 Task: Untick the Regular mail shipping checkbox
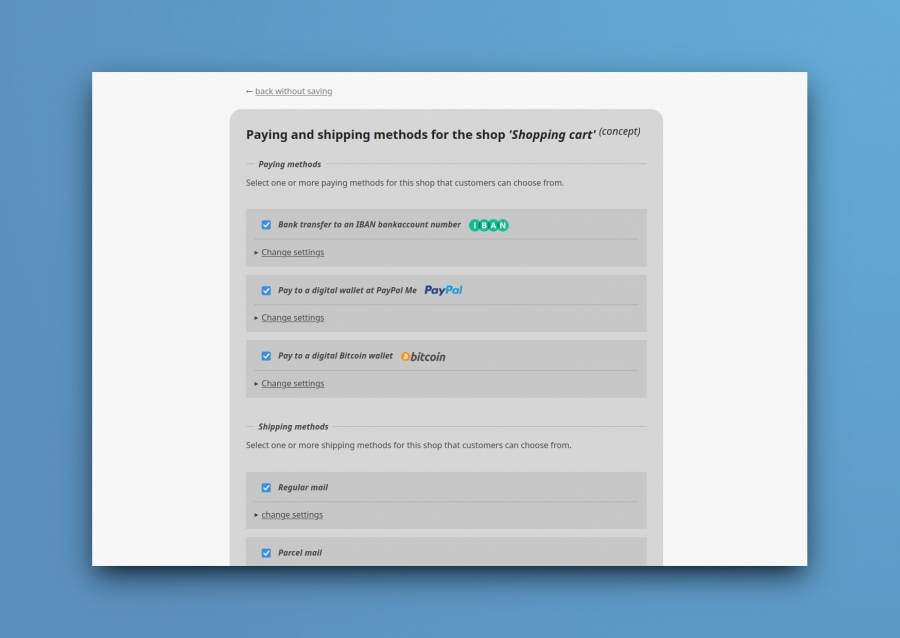point(266,488)
